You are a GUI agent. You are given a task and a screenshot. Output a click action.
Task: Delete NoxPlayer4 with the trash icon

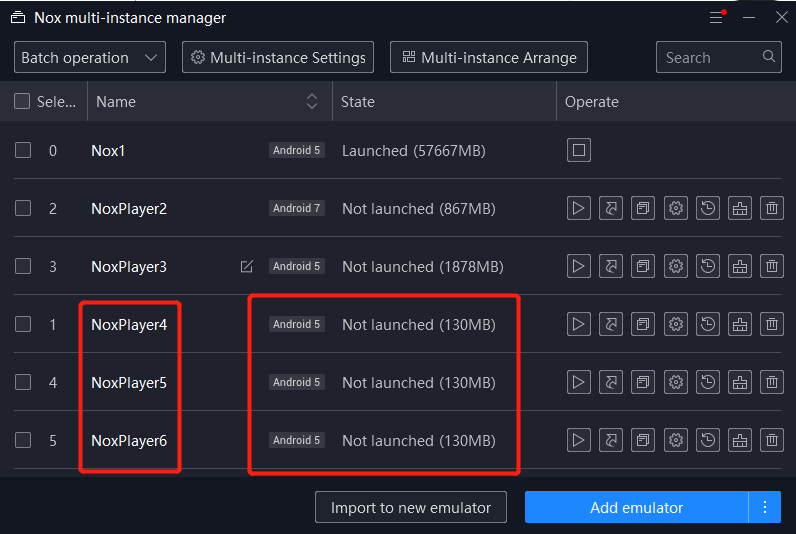point(772,324)
